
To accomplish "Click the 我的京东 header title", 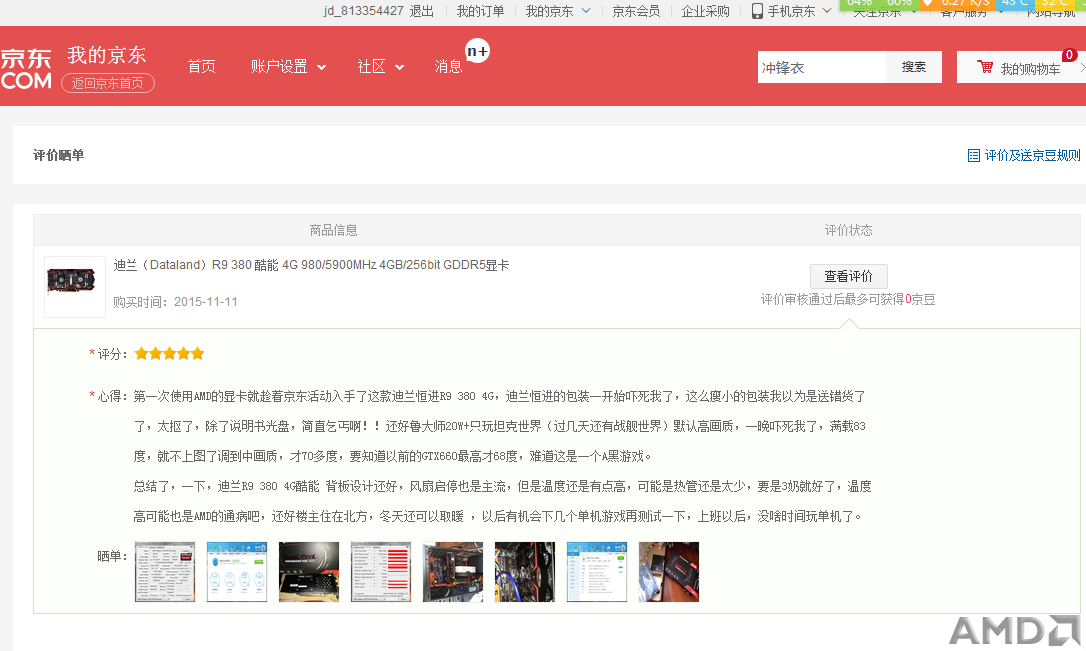I will pyautogui.click(x=107, y=55).
